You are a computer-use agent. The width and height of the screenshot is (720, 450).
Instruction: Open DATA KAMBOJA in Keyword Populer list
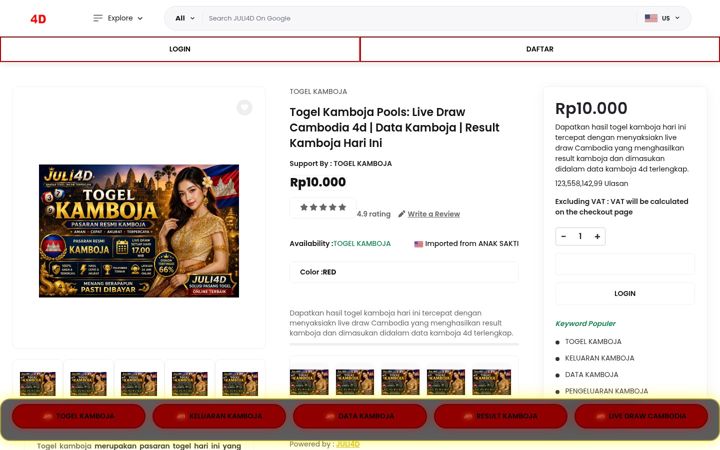click(591, 375)
